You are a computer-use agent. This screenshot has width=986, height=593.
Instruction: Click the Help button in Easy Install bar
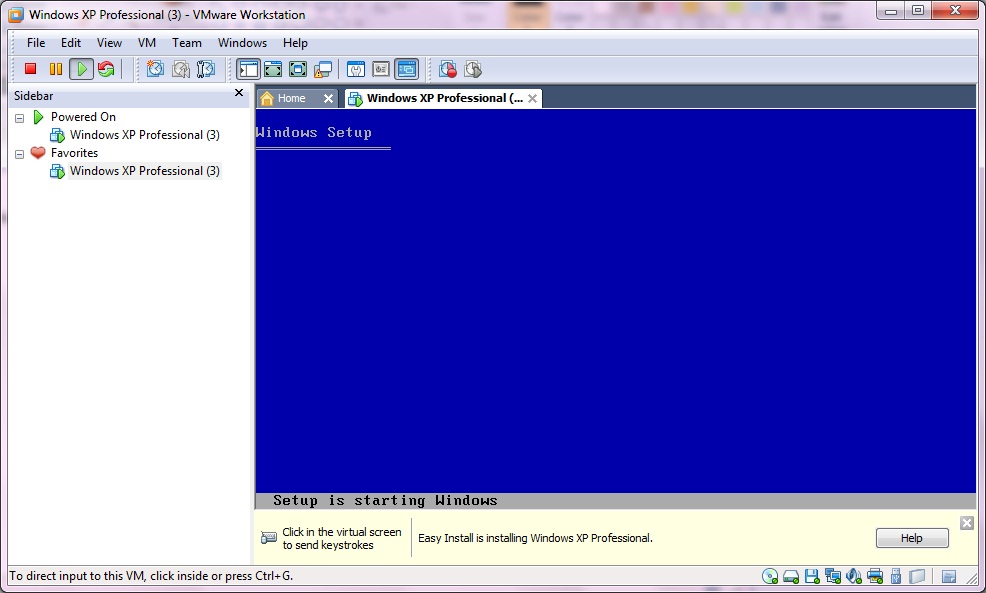coord(912,538)
